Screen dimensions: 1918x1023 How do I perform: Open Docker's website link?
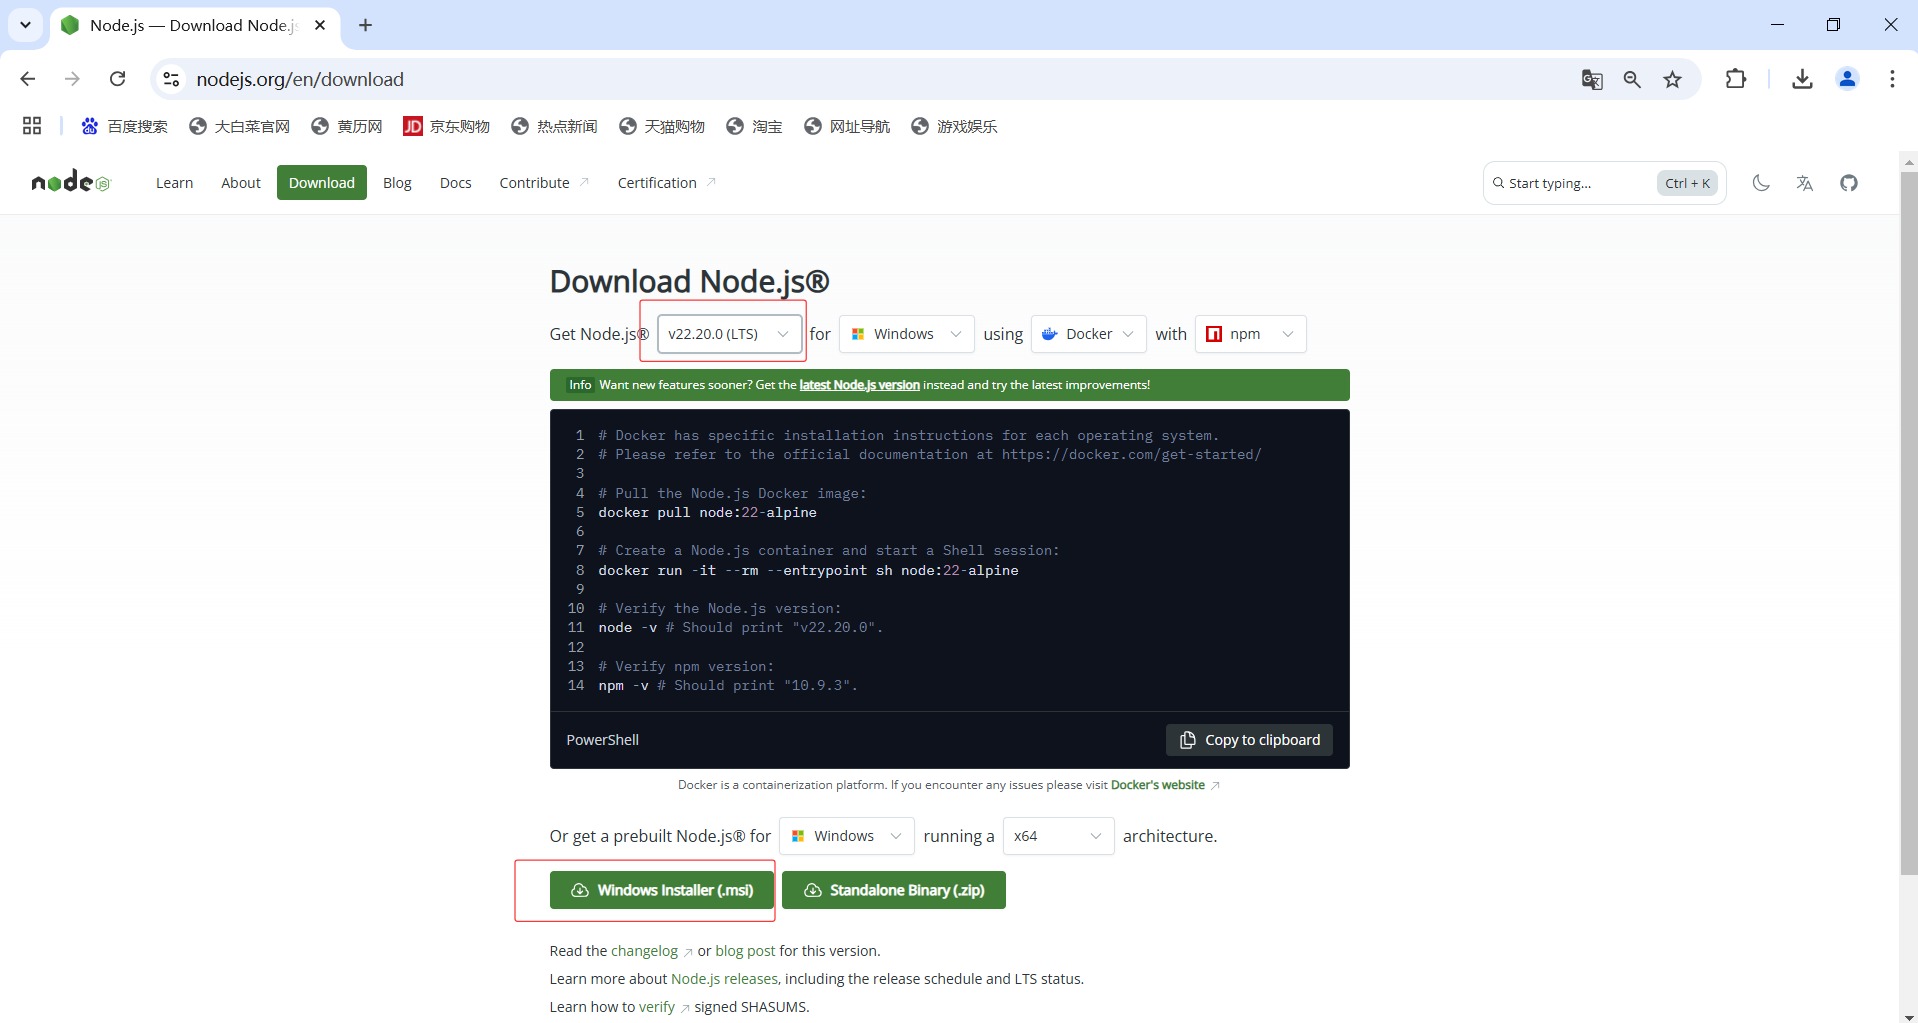pos(1158,785)
